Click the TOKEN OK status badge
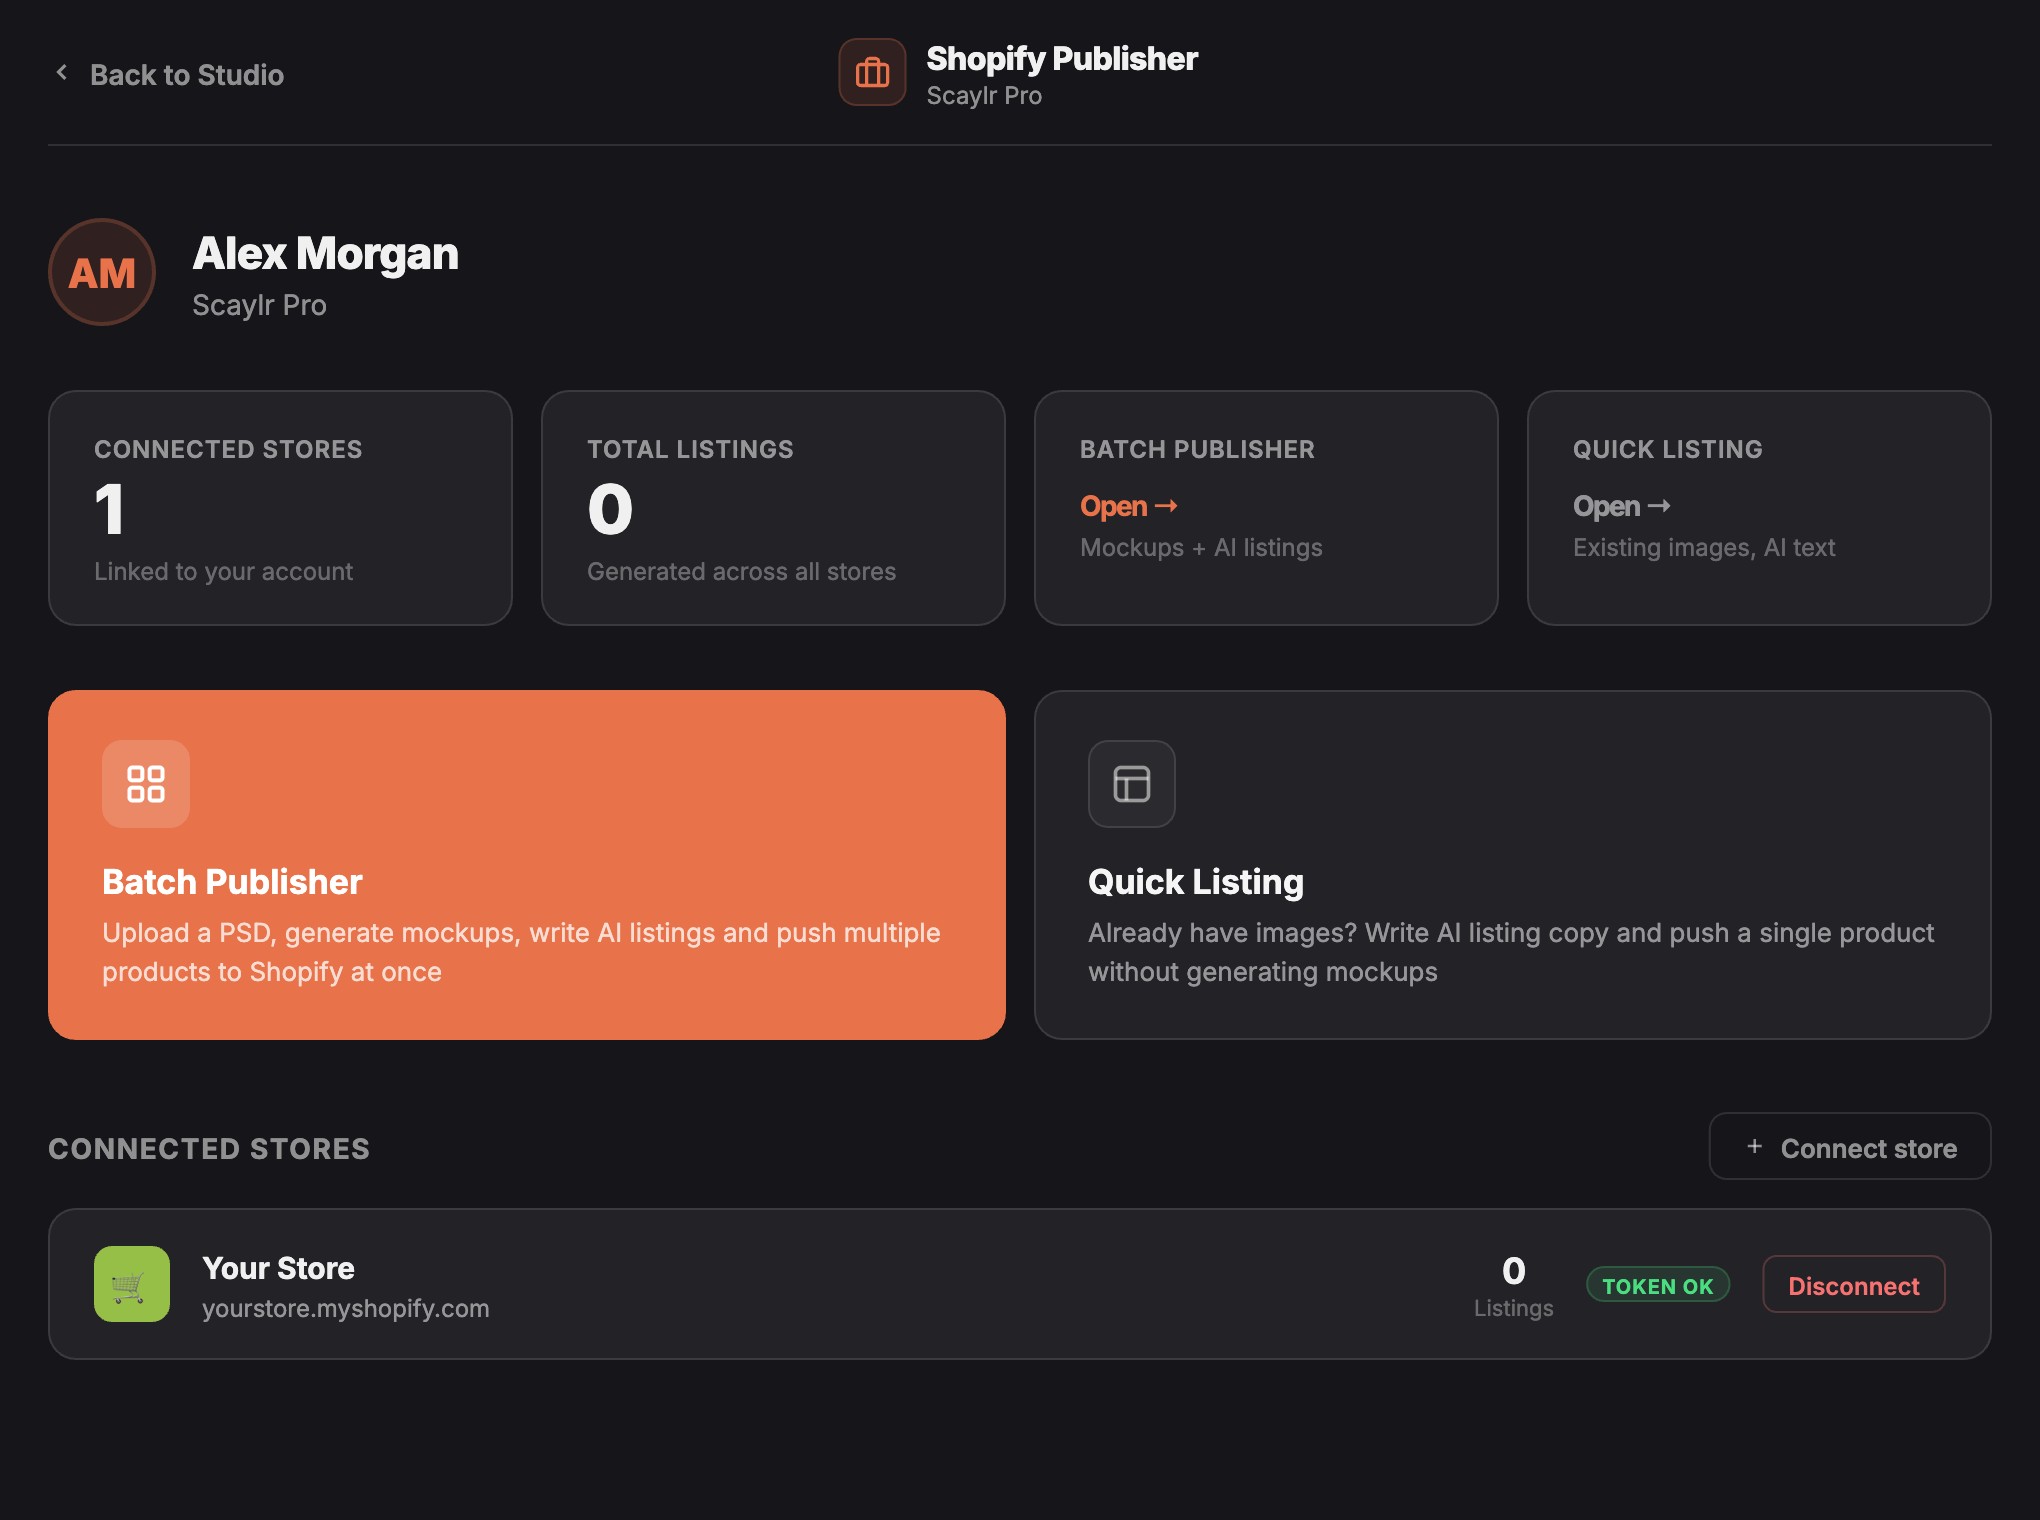The height and width of the screenshot is (1520, 2040). 1658,1286
